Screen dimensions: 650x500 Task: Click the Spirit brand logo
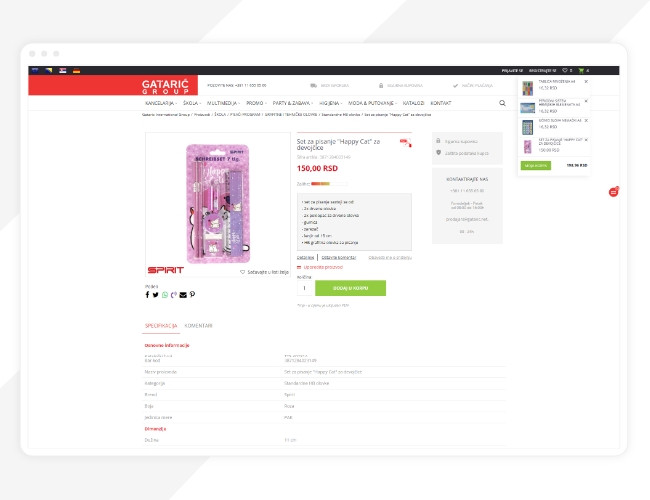coord(165,270)
